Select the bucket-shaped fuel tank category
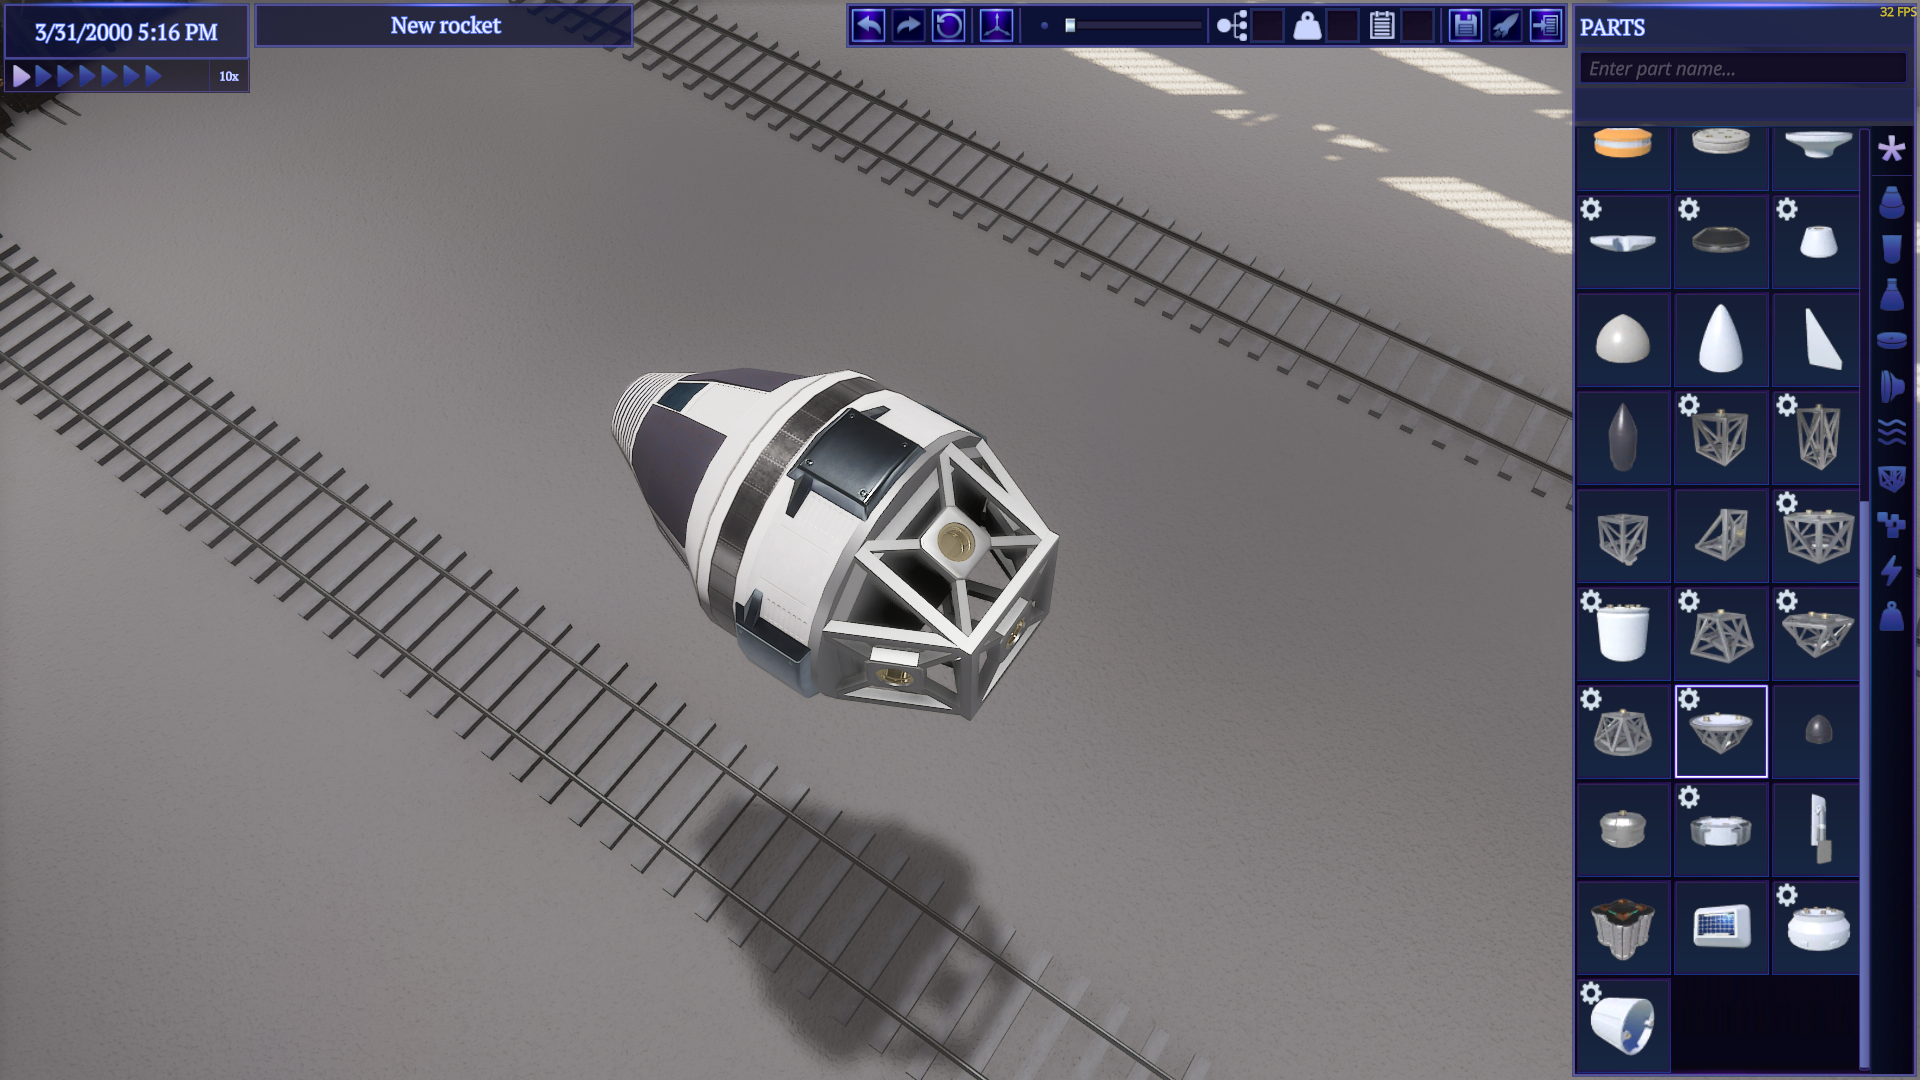This screenshot has height=1080, width=1920. click(1891, 248)
